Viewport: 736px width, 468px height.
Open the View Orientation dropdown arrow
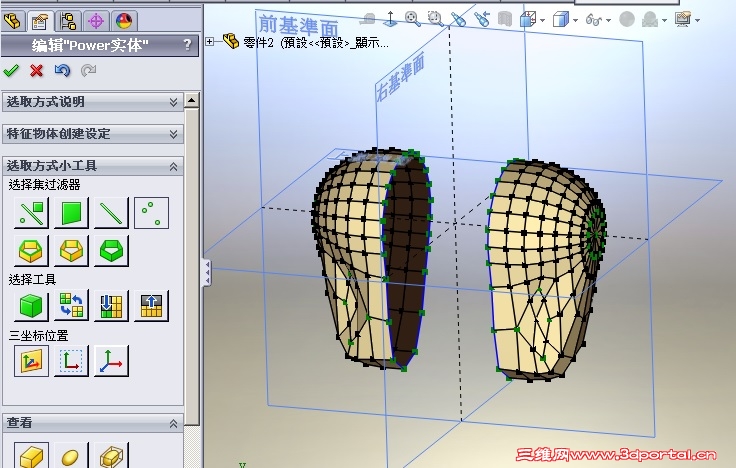click(543, 21)
